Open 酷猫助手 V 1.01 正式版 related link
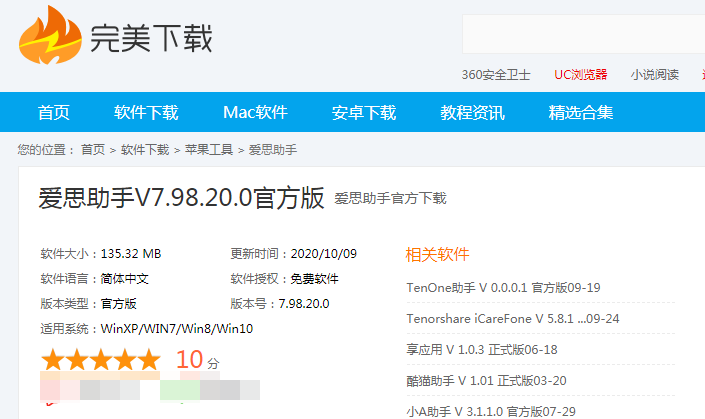The image size is (705, 419). pyautogui.click(x=486, y=380)
